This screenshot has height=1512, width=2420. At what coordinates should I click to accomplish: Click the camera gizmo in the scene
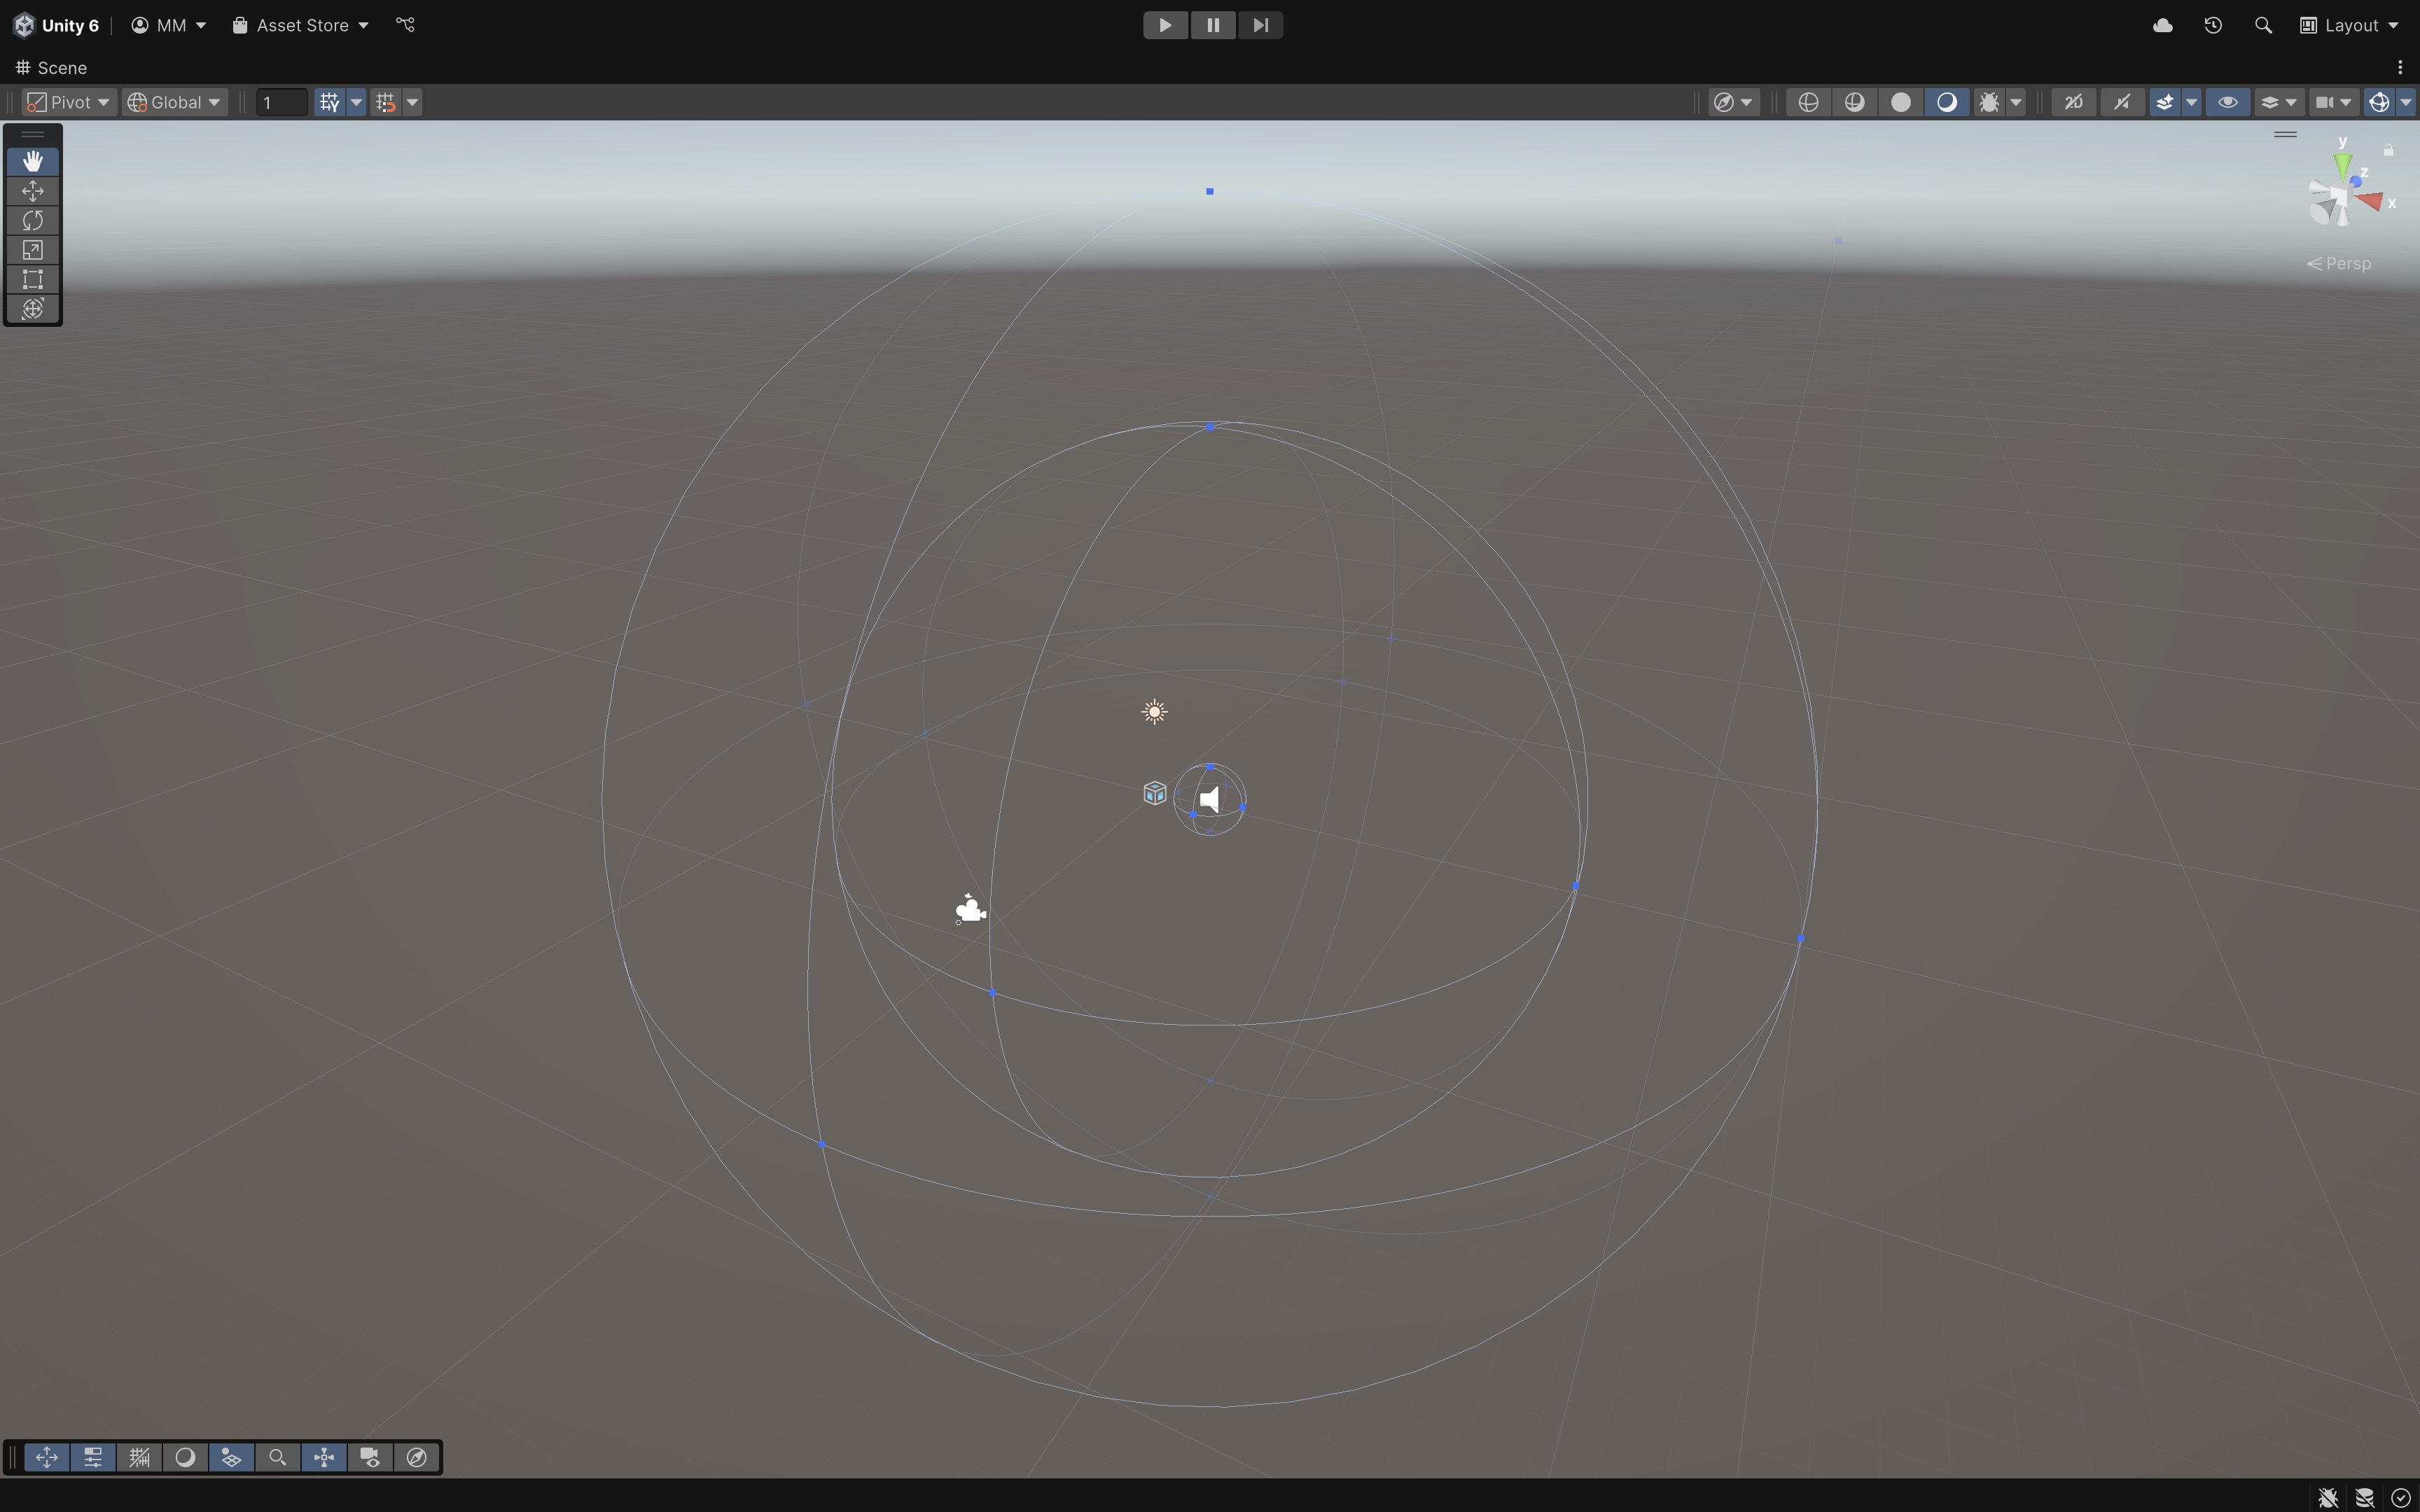click(x=970, y=909)
